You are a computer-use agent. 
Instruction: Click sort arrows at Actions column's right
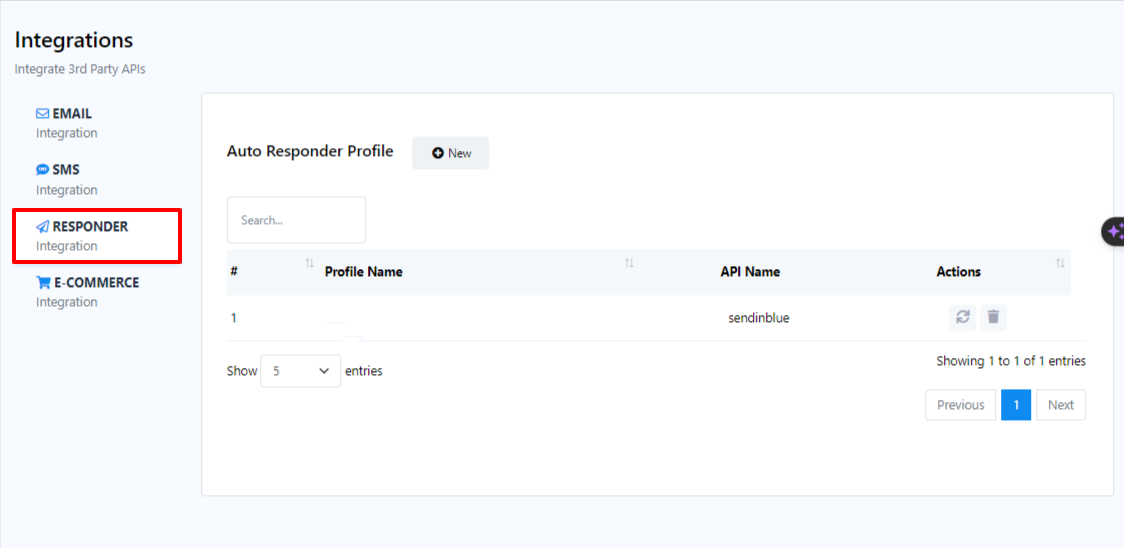pyautogui.click(x=1060, y=263)
